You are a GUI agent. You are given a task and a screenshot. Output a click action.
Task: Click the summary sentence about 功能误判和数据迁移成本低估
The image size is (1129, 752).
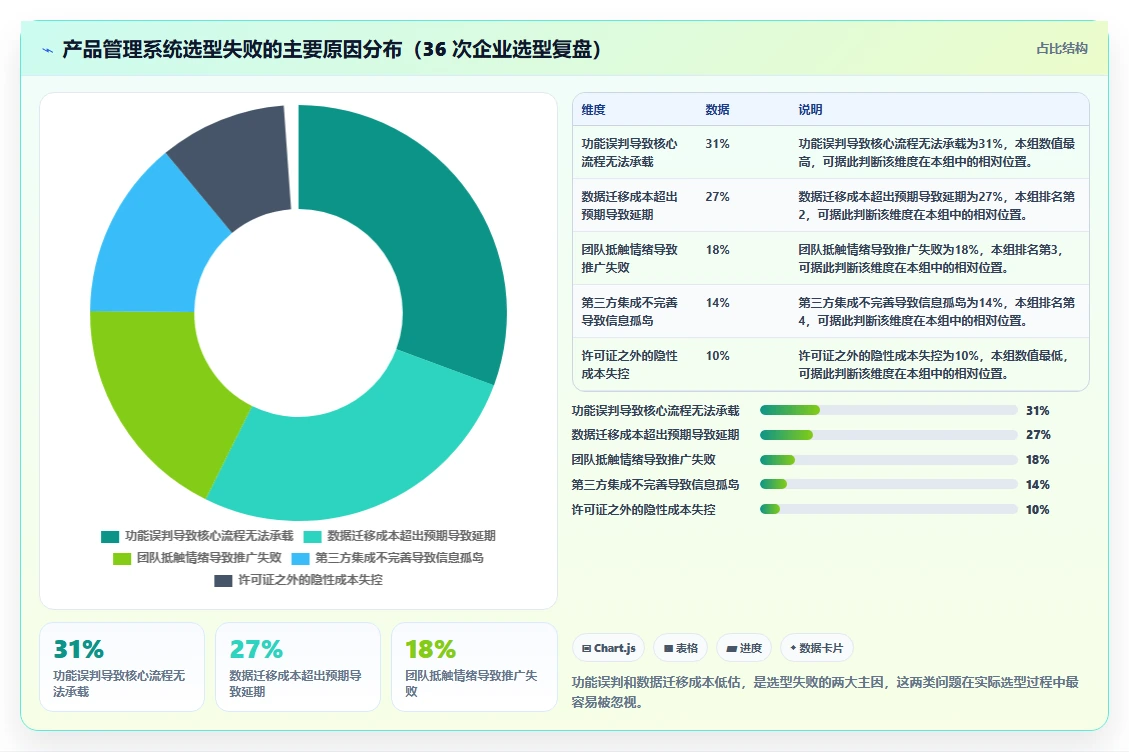825,691
